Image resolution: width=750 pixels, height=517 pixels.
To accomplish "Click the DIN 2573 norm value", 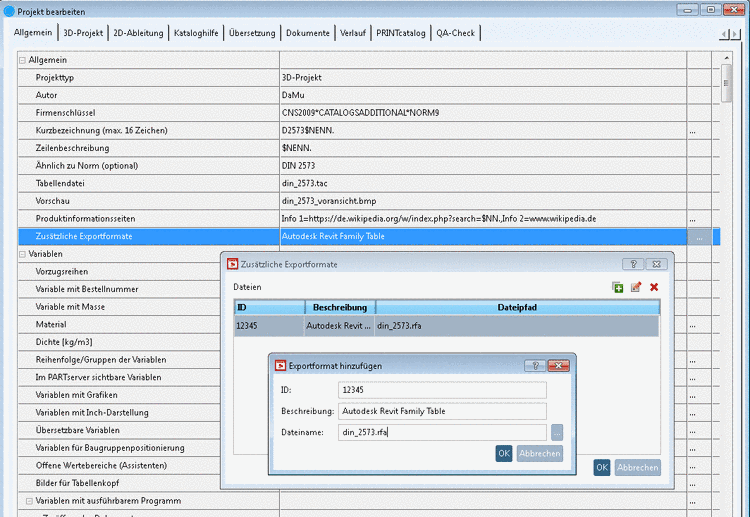I will [298, 166].
